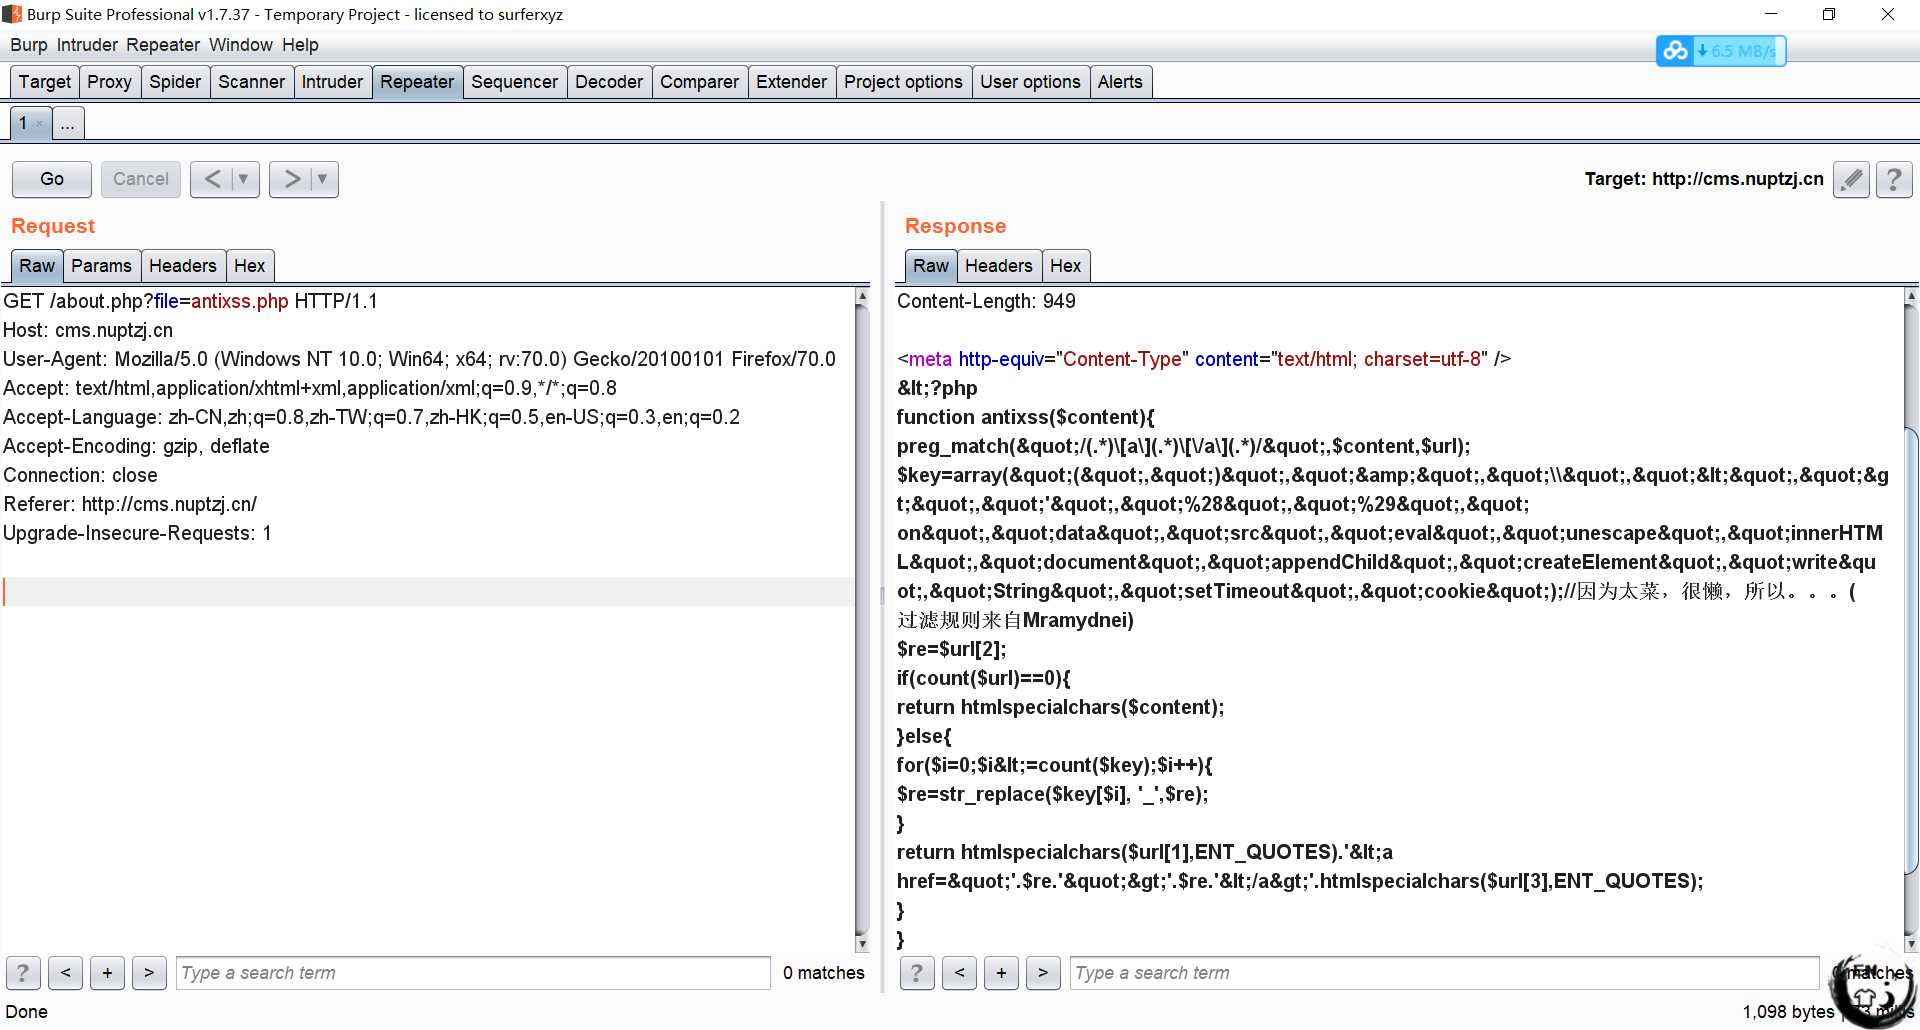Click response pane vertical scrollbar
This screenshot has width=1920, height=1030.
click(x=1911, y=620)
